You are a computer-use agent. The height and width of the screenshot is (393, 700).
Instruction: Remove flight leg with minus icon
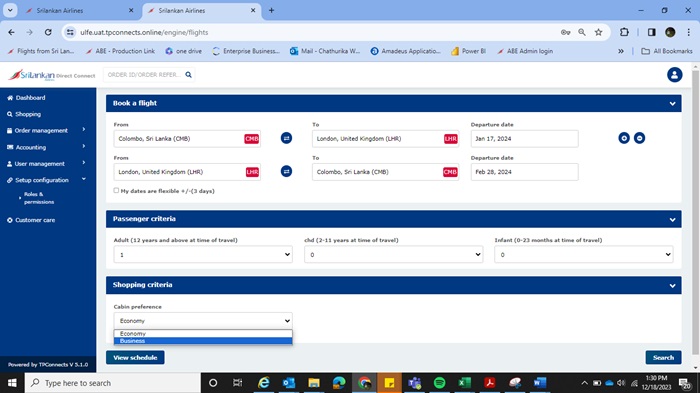[x=639, y=138]
